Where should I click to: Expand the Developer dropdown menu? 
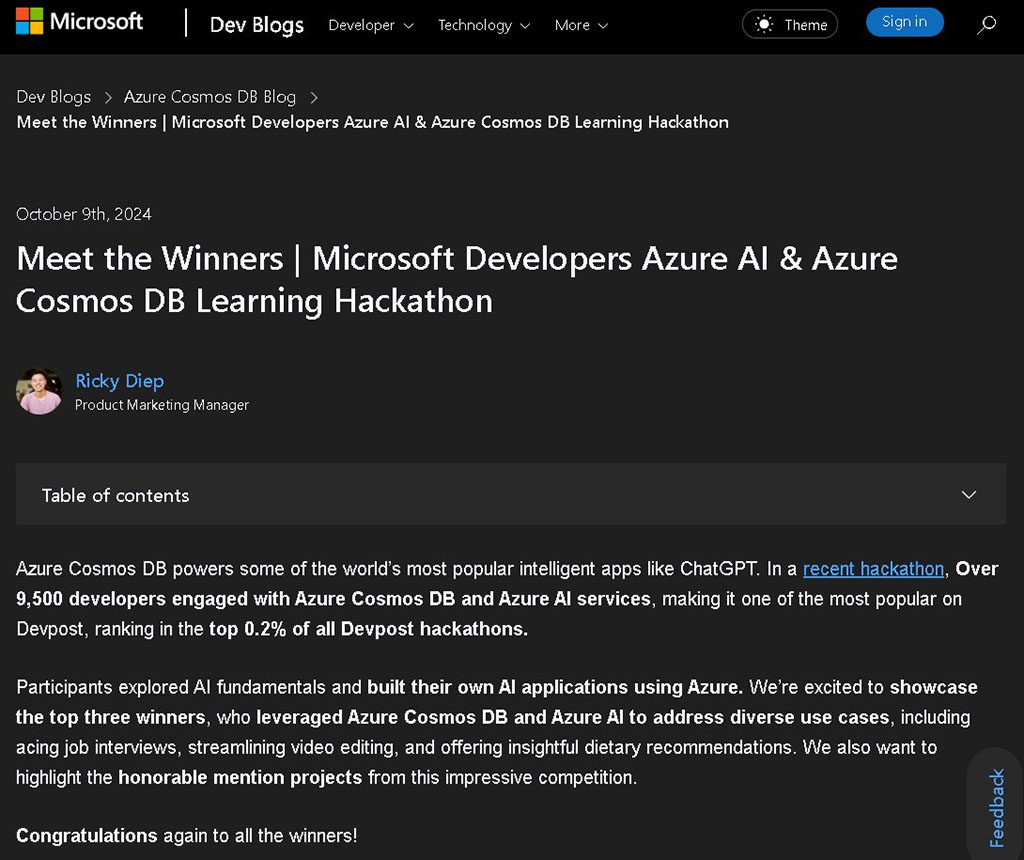(x=370, y=25)
